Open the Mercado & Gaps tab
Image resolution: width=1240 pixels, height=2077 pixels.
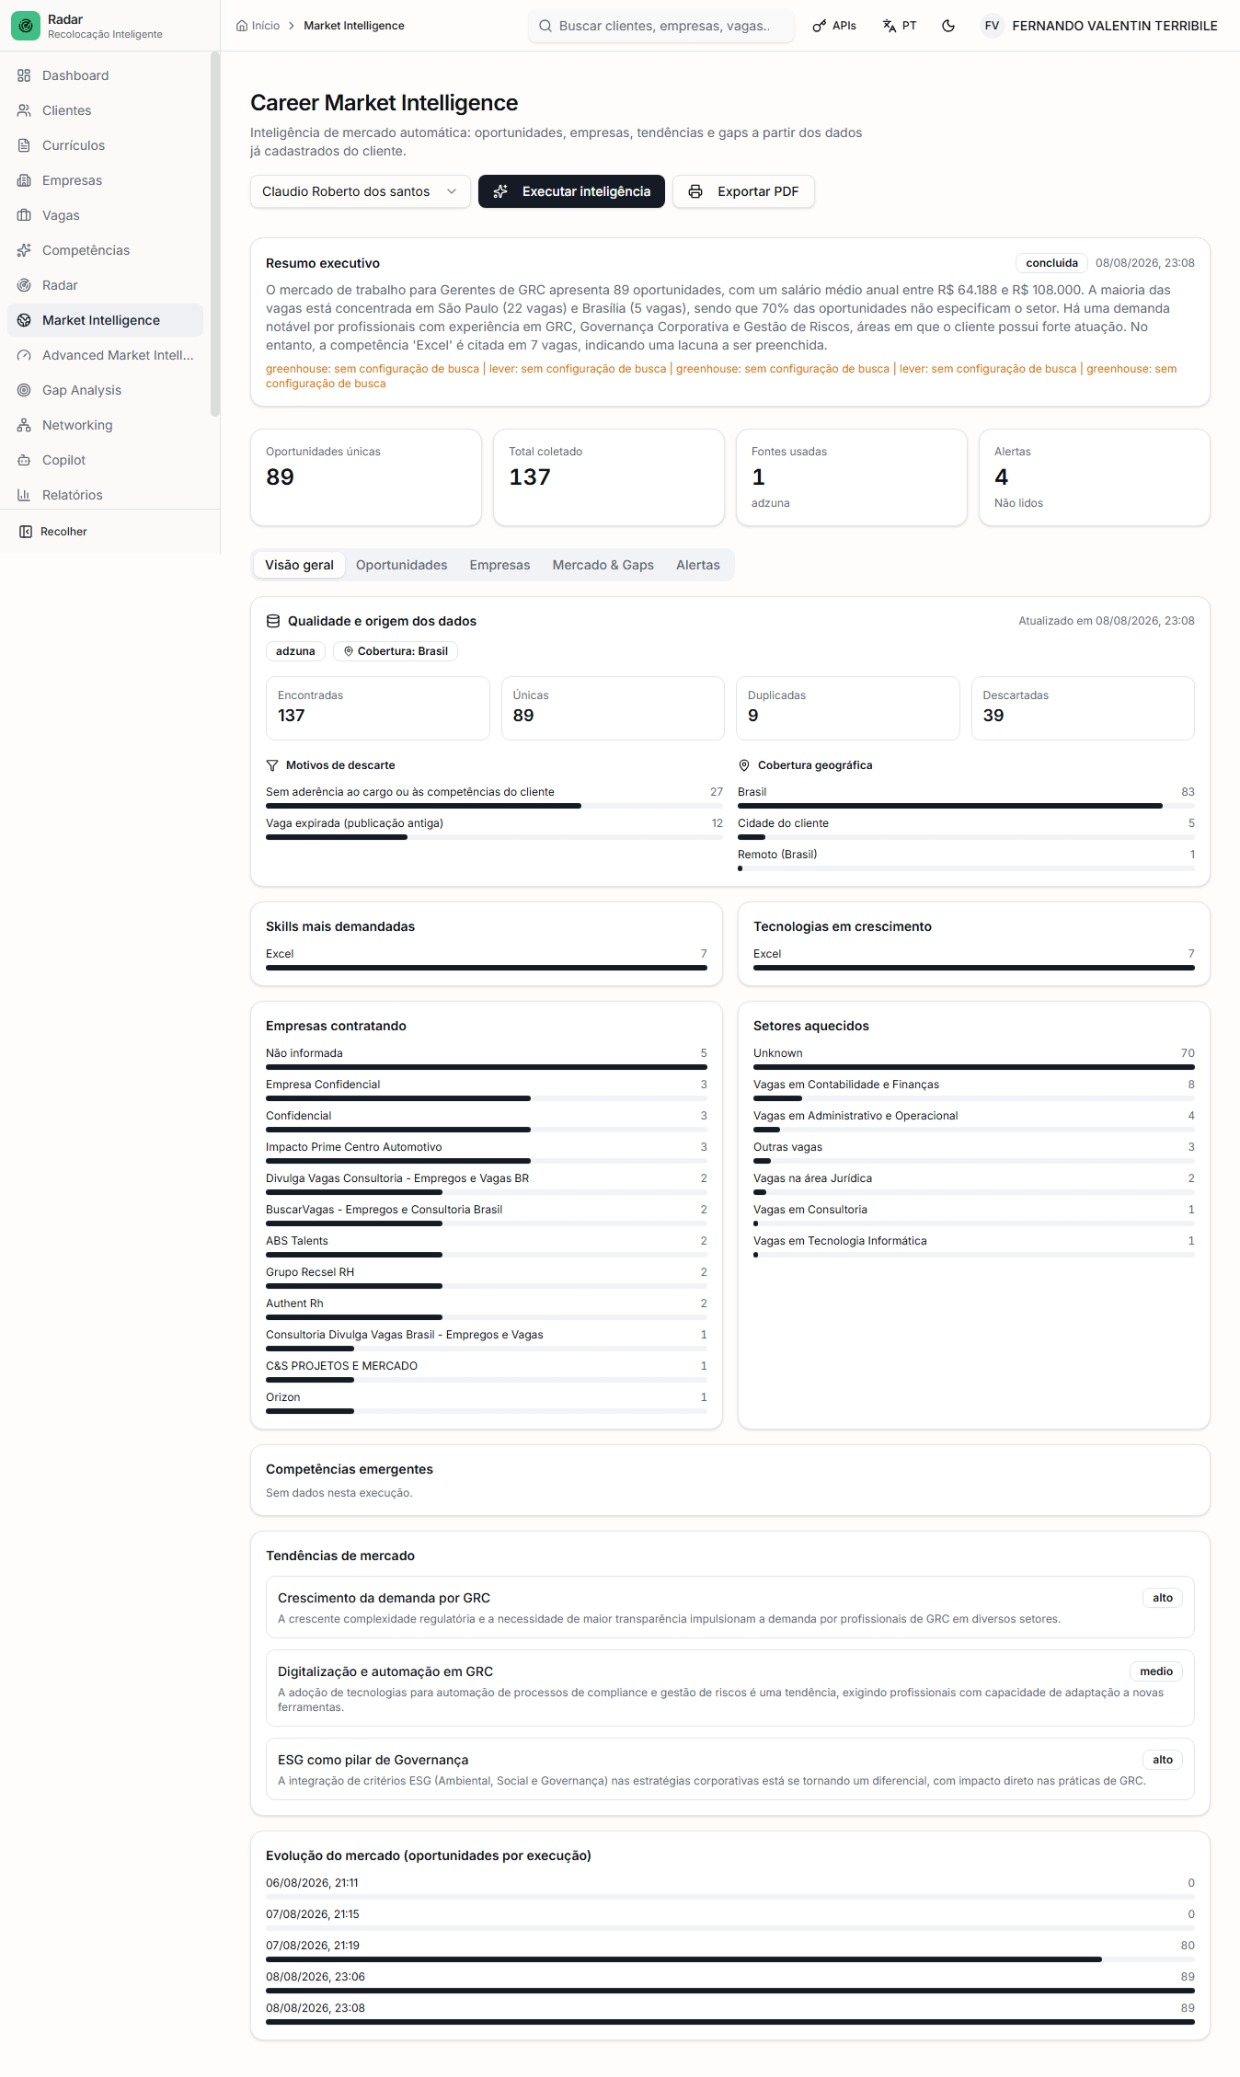tap(603, 565)
